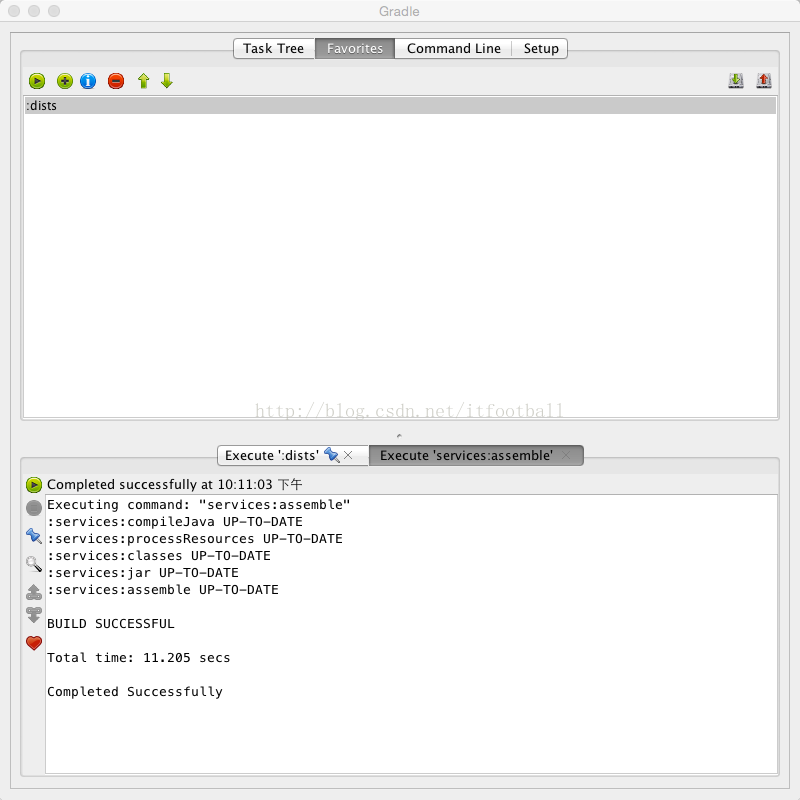Click ':services:compileJava UP-TO-DATE' output line
This screenshot has height=800, width=800.
[175, 521]
